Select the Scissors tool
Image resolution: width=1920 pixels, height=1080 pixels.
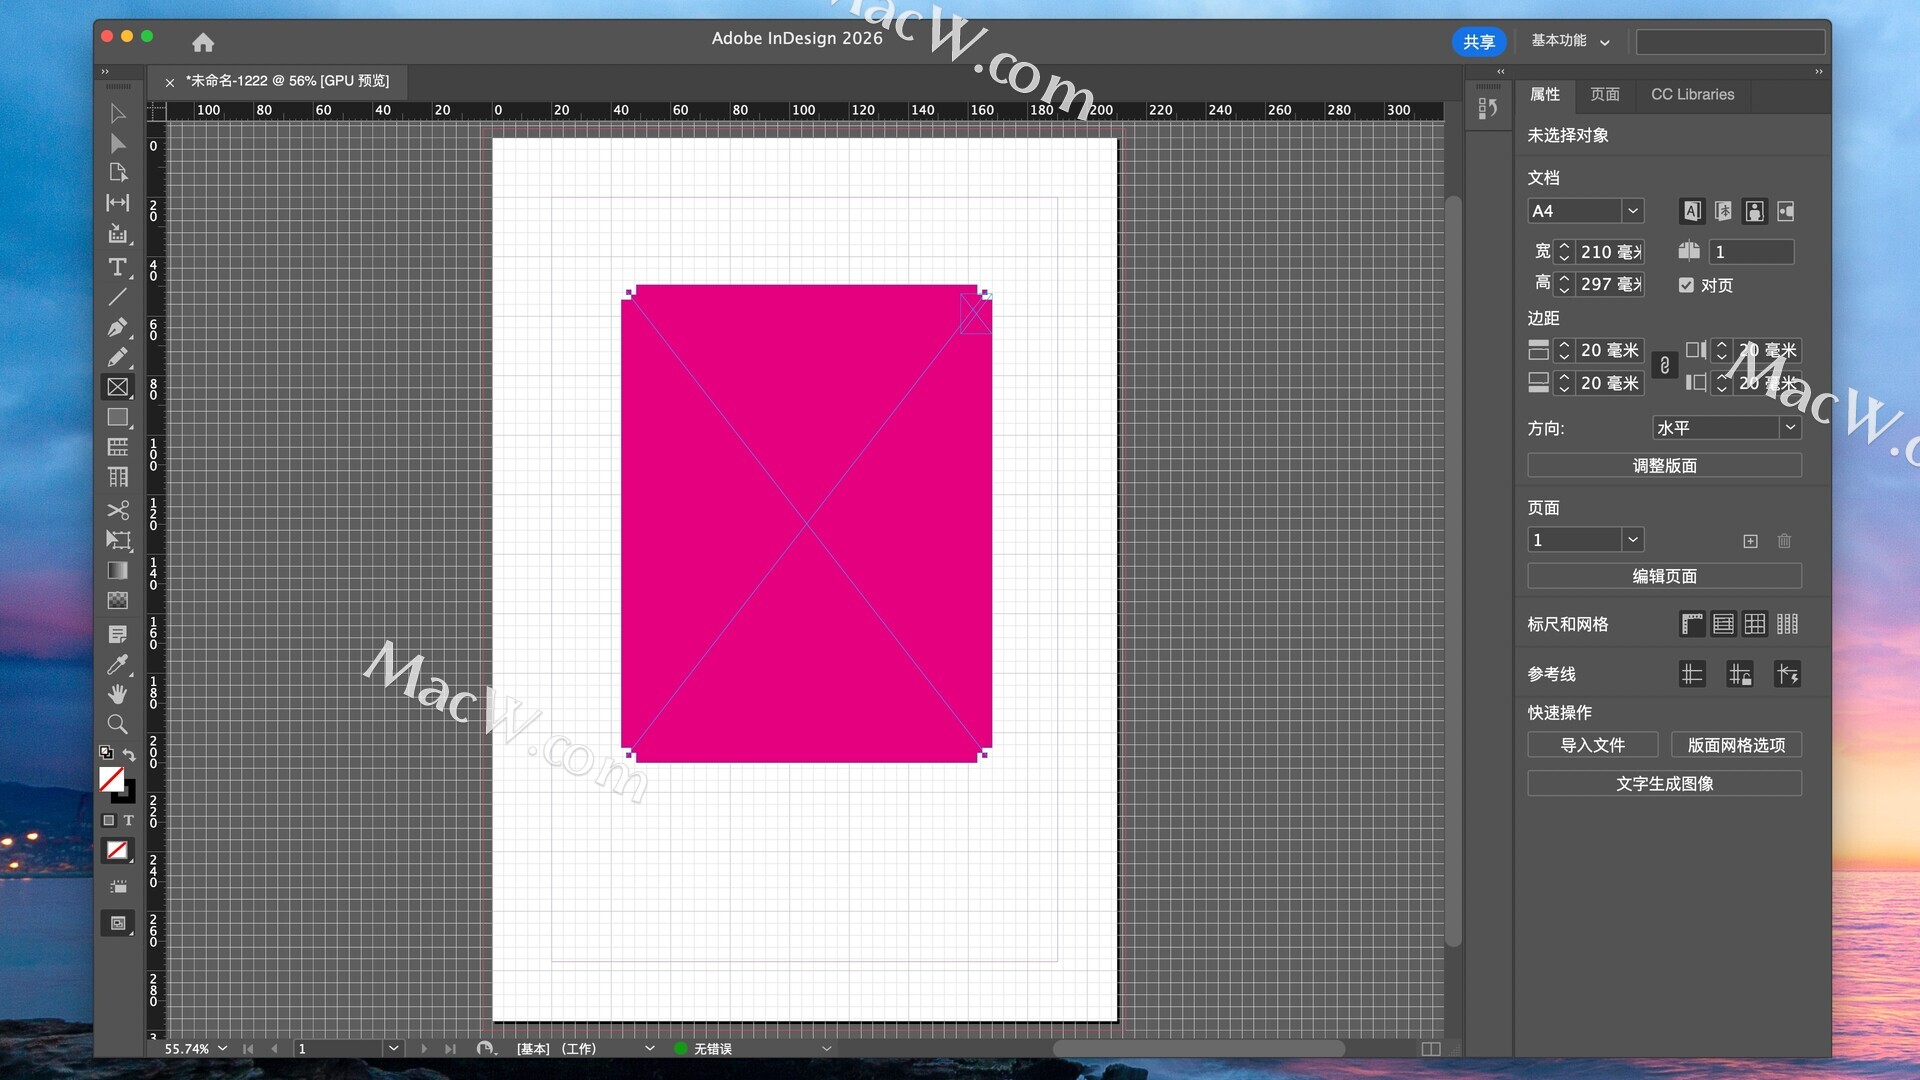coord(117,510)
